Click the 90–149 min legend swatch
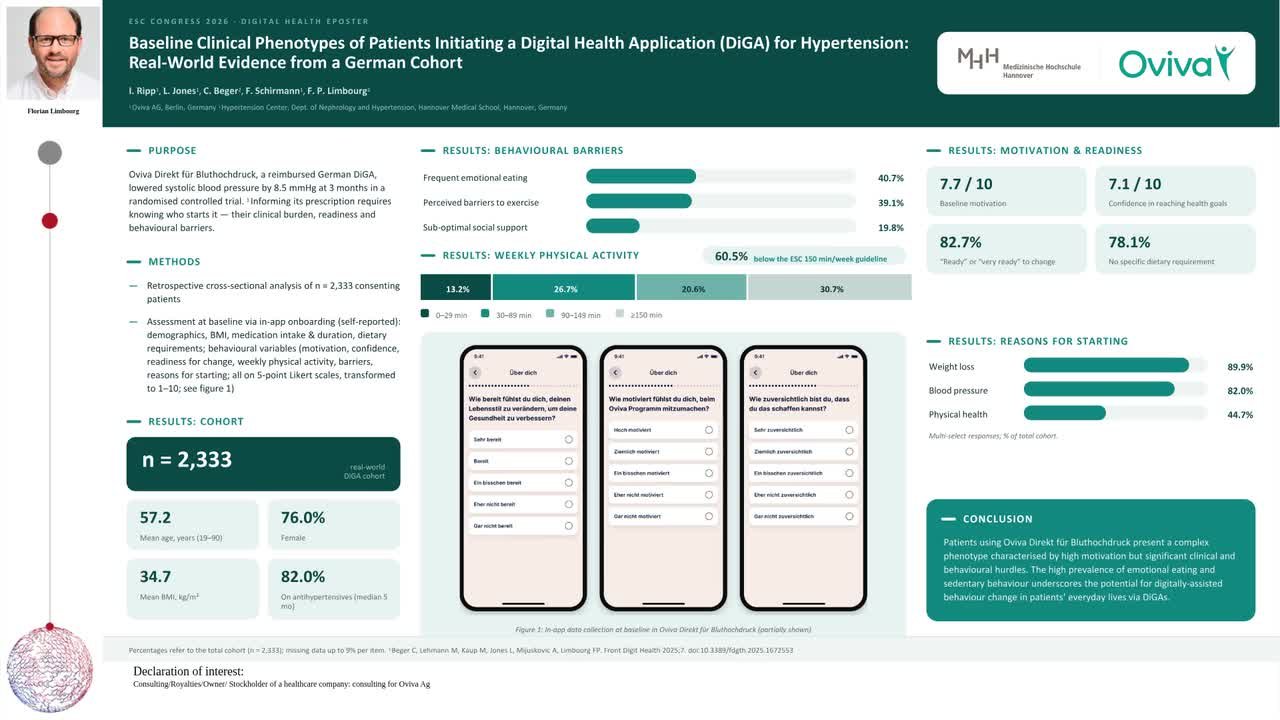The height and width of the screenshot is (720, 1280). tap(550, 314)
